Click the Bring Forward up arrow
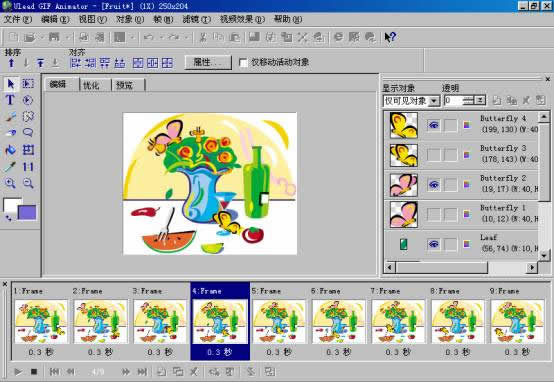The height and width of the screenshot is (382, 554). (x=11, y=63)
